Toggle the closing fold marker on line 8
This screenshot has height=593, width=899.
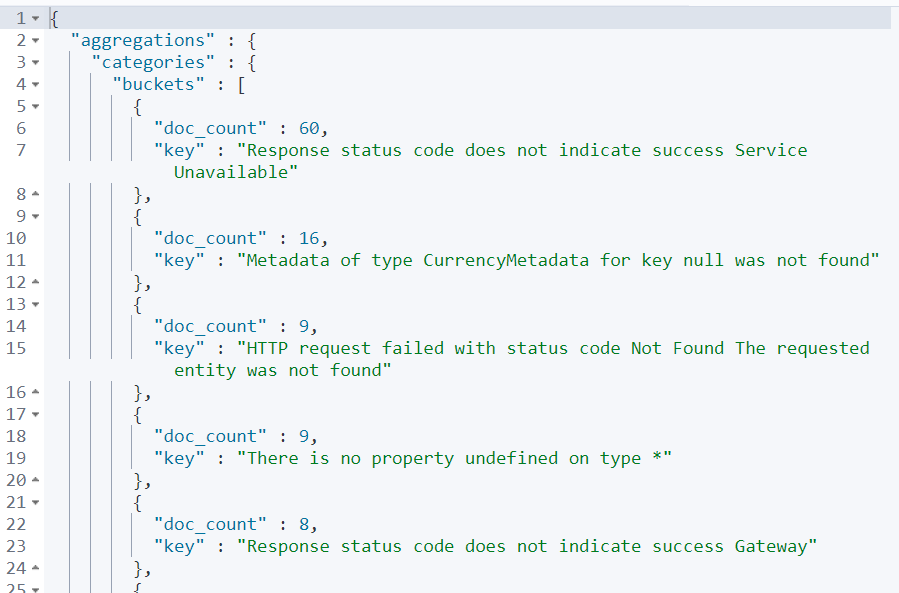click(36, 194)
